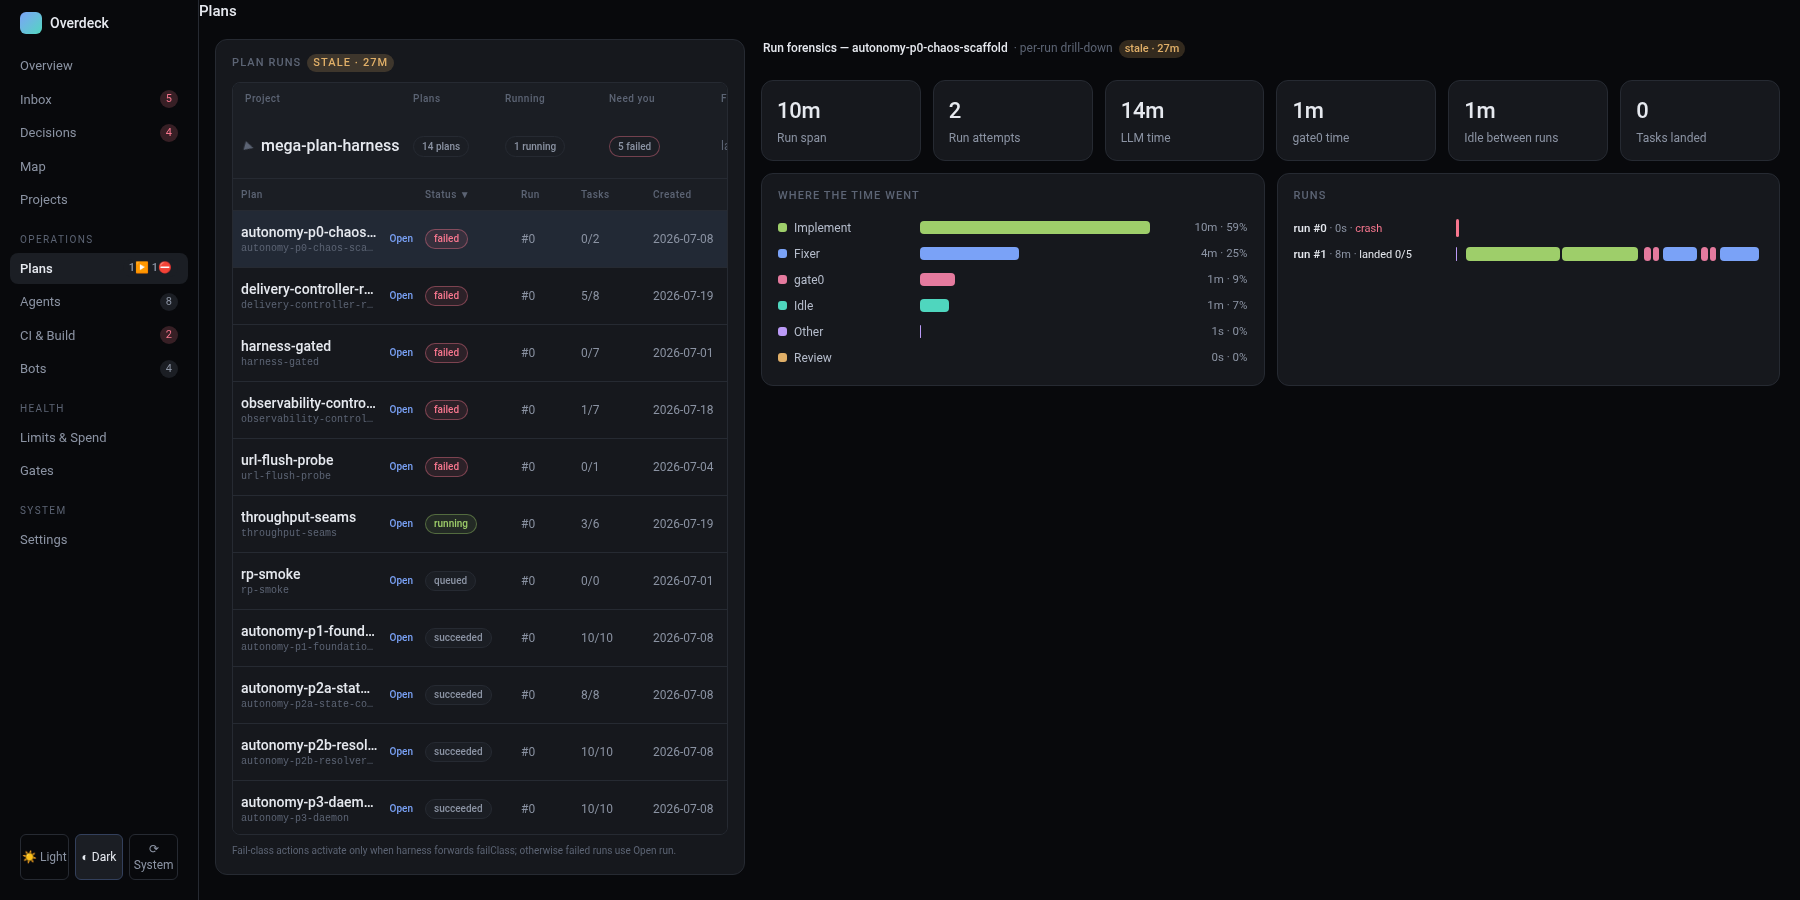Select the run #1 timeline row

[1526, 254]
